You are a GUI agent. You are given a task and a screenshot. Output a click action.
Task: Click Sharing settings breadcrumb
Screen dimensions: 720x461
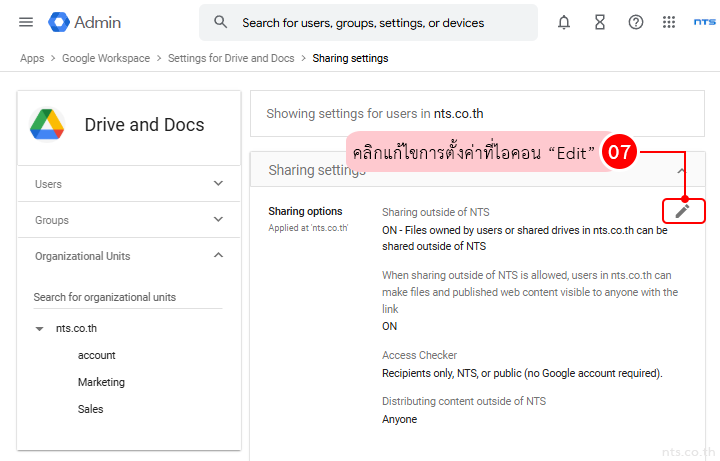coord(350,58)
